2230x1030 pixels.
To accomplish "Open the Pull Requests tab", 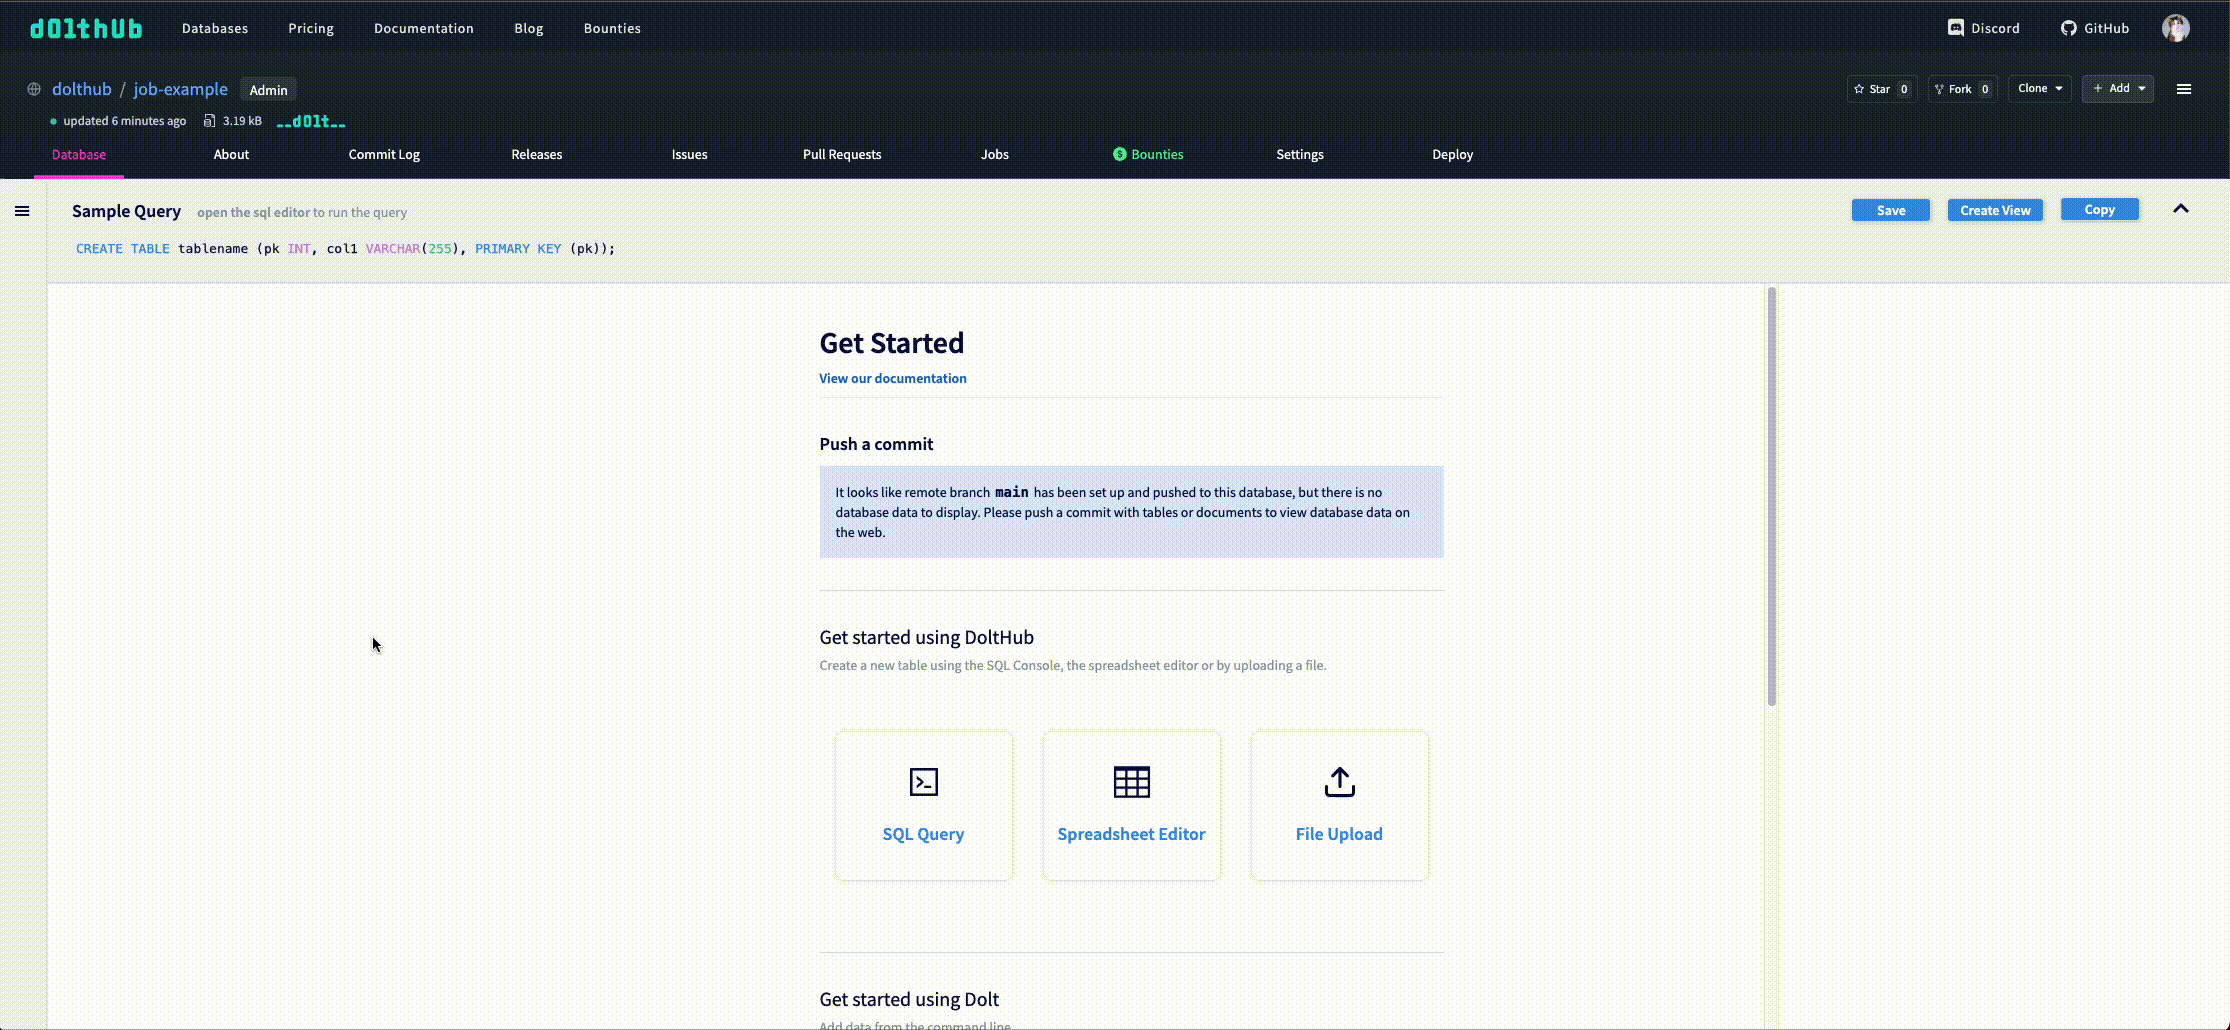I will tap(841, 154).
